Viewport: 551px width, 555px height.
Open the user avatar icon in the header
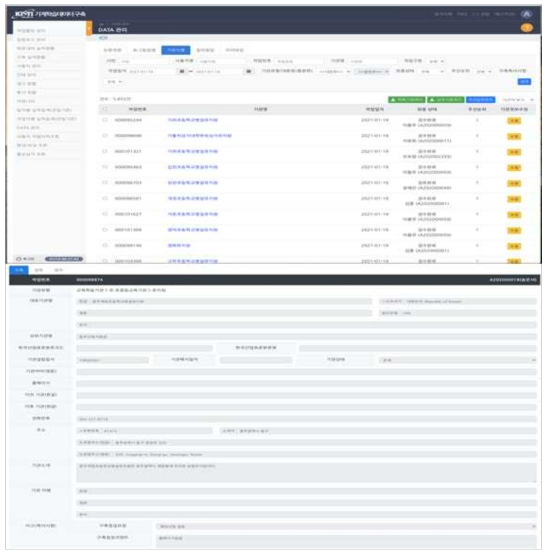point(526,14)
